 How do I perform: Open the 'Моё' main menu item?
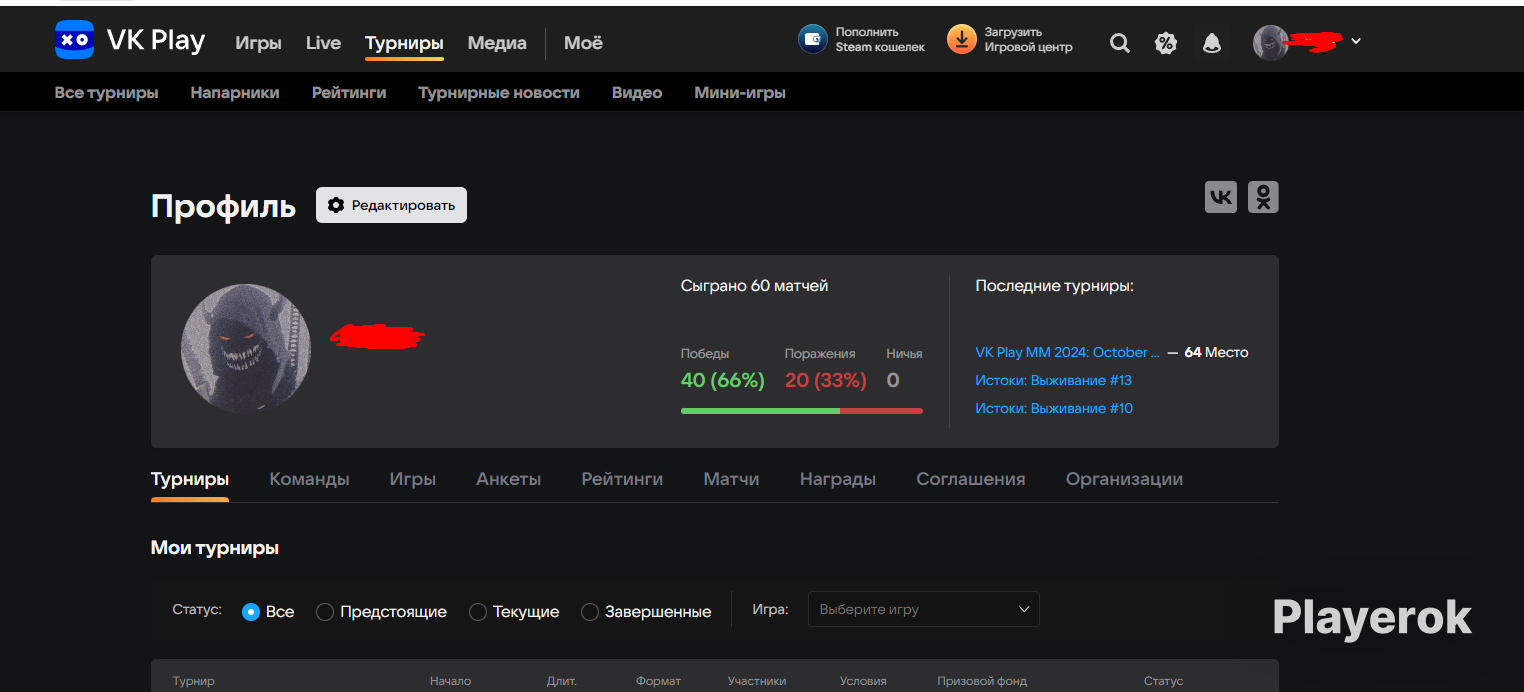[x=583, y=43]
